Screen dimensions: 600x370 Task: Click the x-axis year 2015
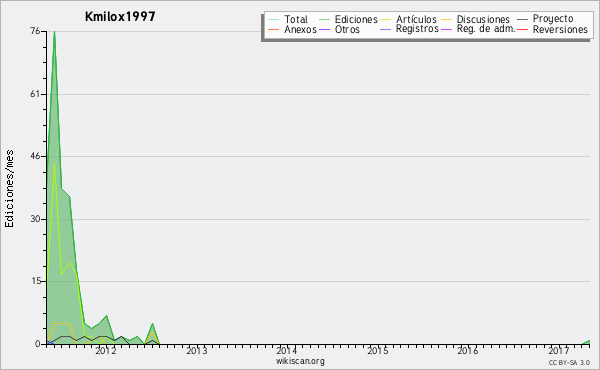click(x=378, y=350)
